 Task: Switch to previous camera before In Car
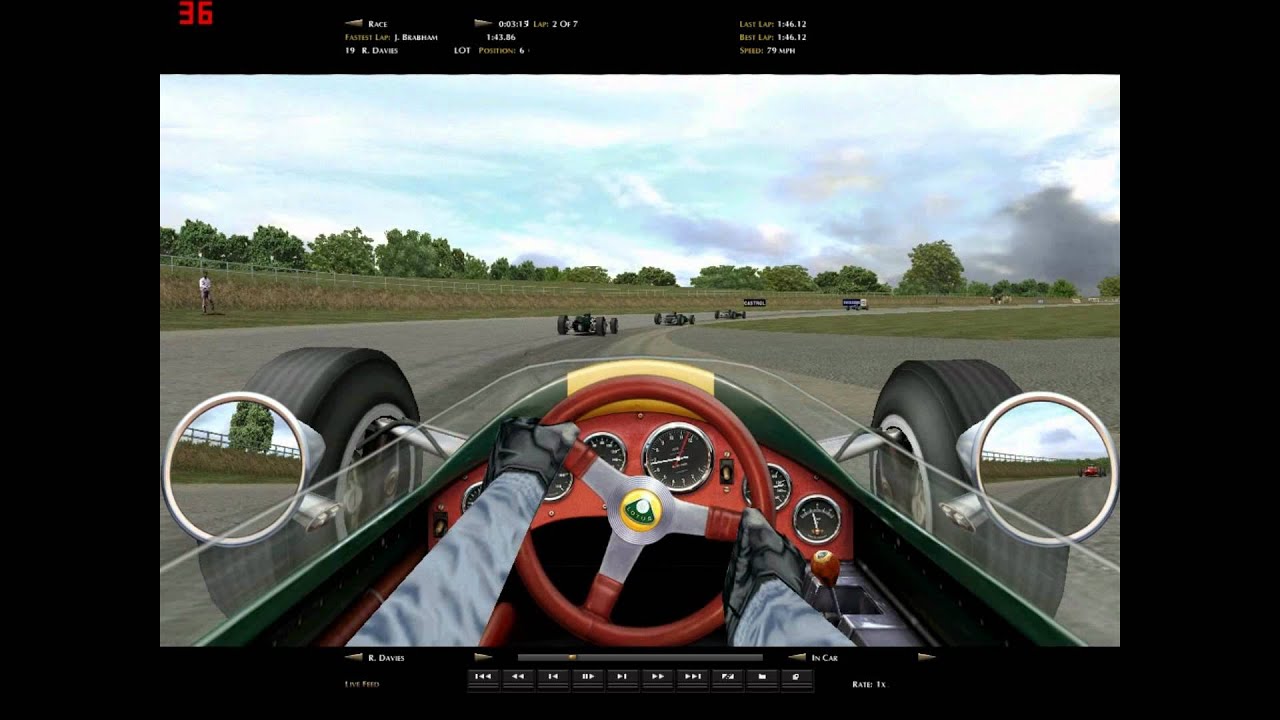797,658
